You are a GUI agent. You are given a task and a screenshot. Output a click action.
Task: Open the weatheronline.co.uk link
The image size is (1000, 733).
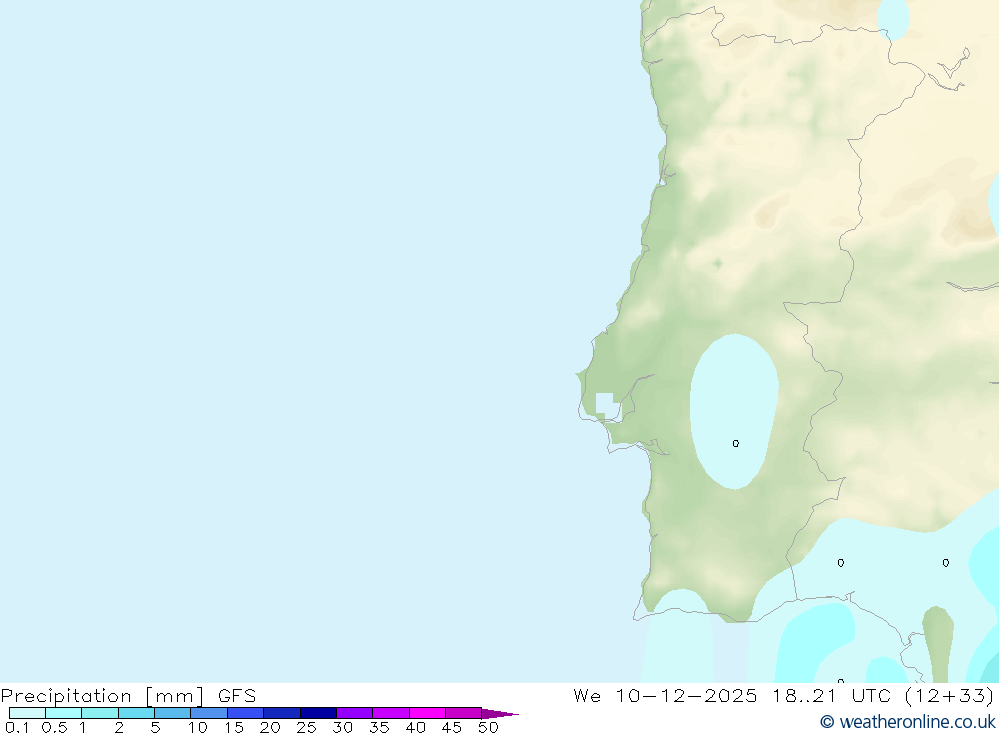coord(908,722)
